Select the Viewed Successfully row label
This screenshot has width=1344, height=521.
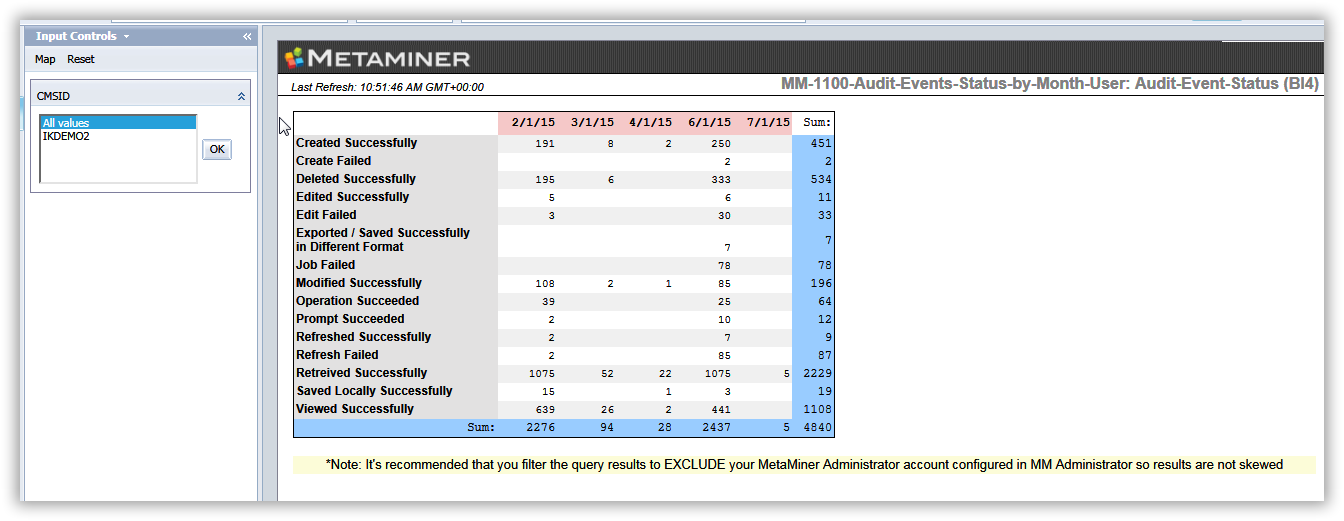pyautogui.click(x=355, y=409)
